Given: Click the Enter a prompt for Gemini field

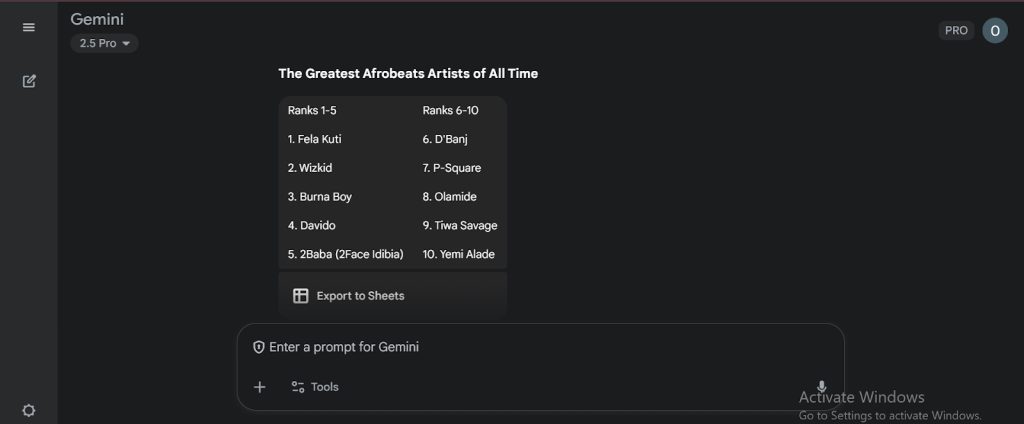Looking at the screenshot, I should point(540,348).
